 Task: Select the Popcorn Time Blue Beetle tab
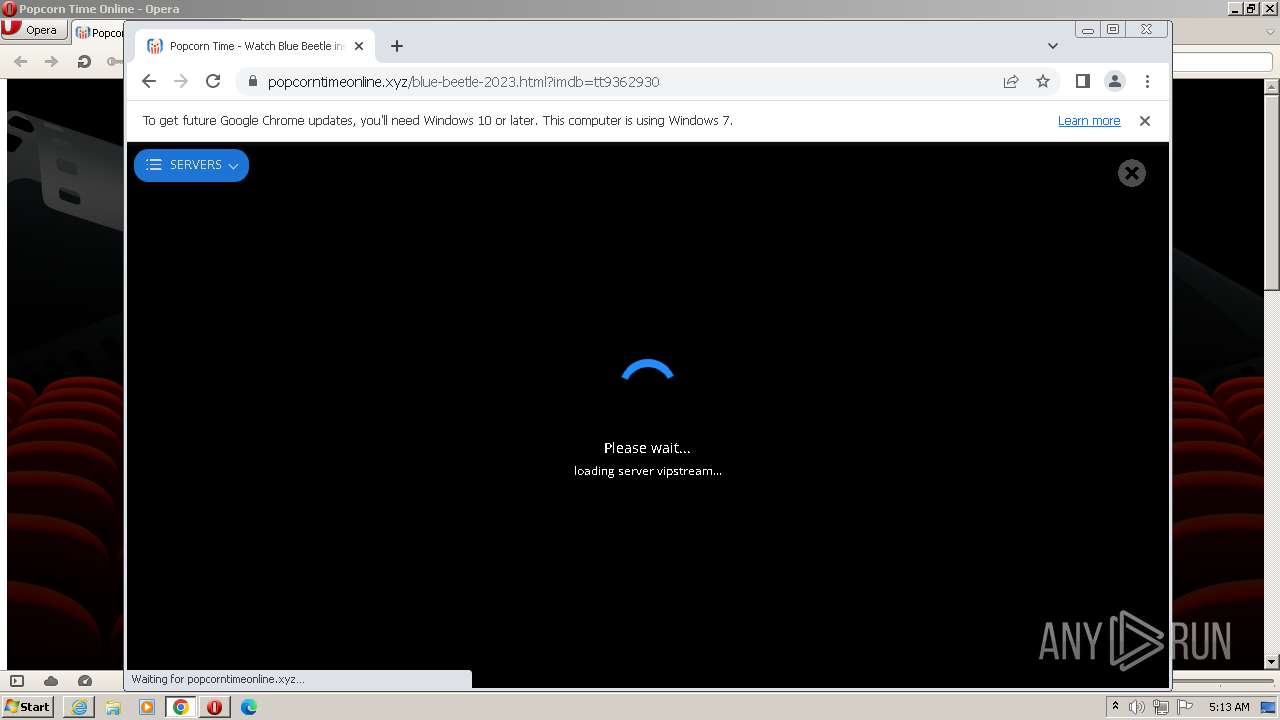(256, 46)
